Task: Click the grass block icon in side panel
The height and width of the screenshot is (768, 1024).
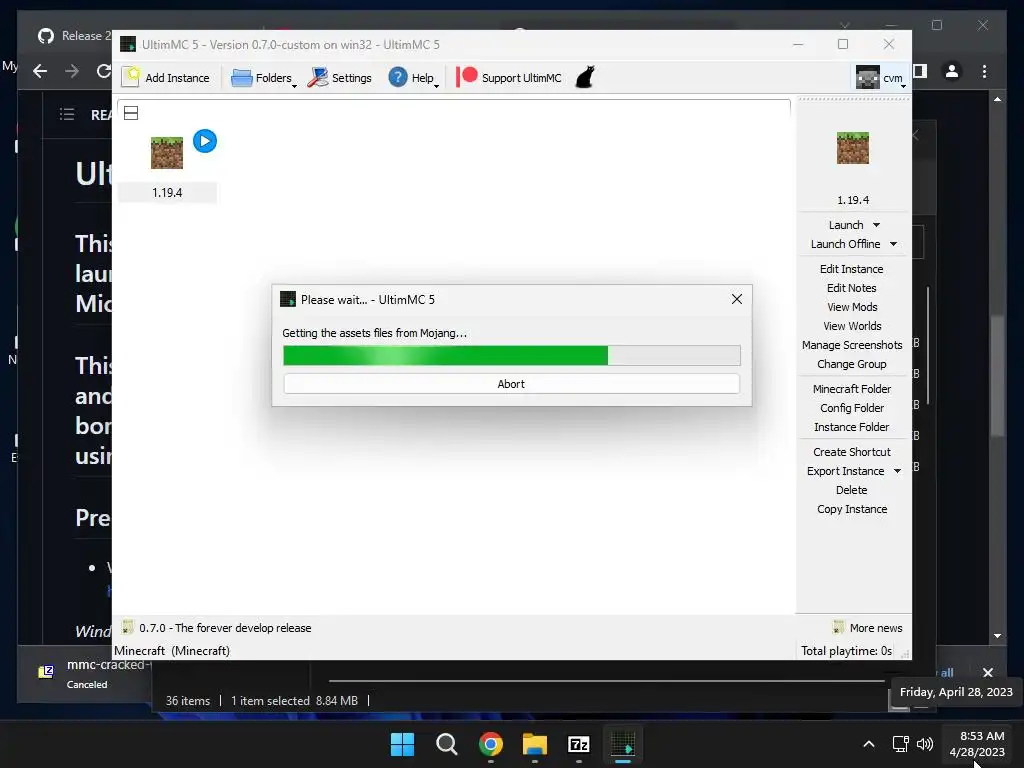Action: click(853, 148)
